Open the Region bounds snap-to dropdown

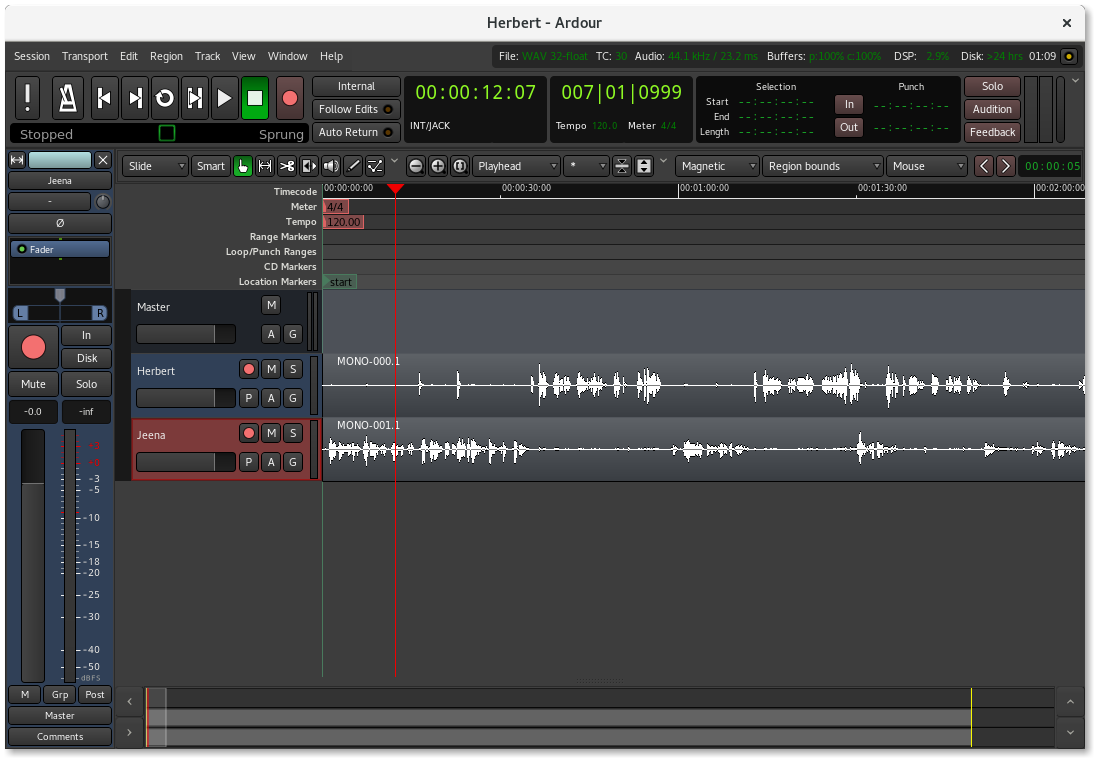pos(823,166)
